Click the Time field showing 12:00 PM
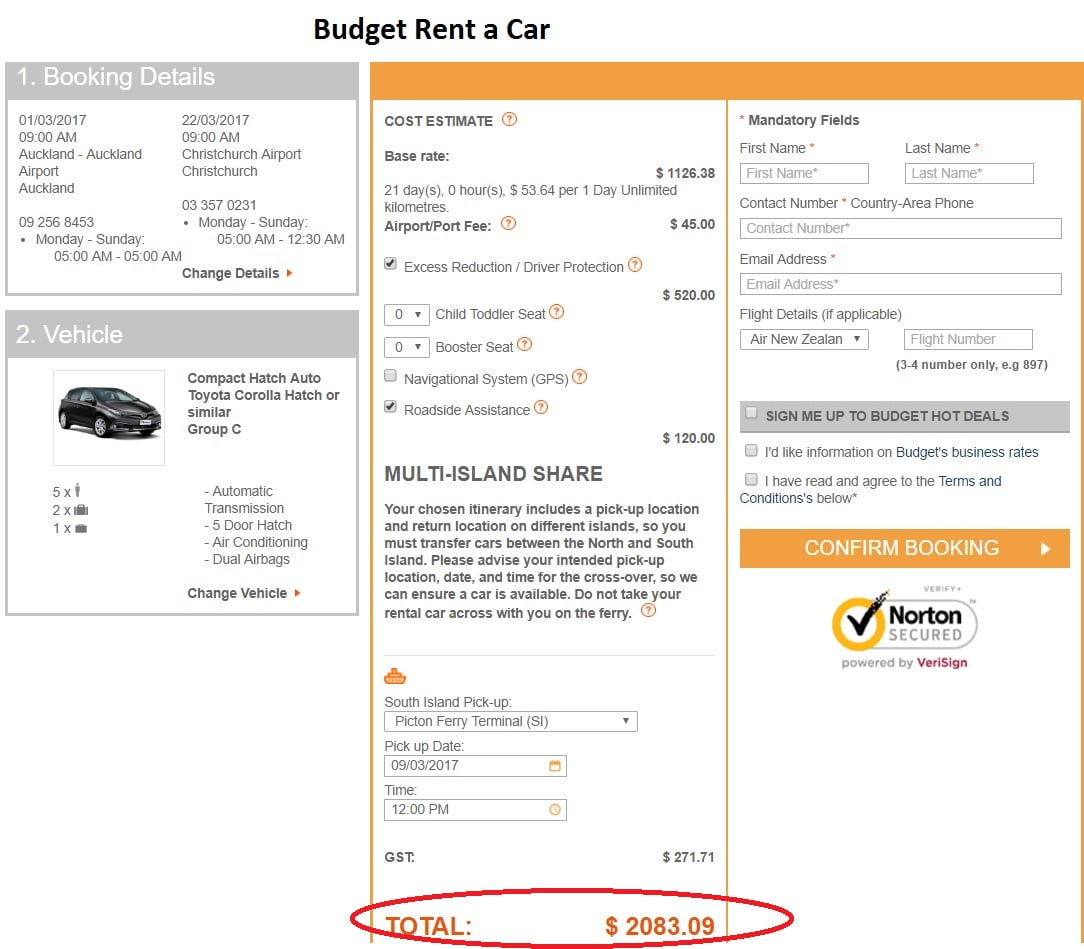This screenshot has height=949, width=1084. [475, 810]
